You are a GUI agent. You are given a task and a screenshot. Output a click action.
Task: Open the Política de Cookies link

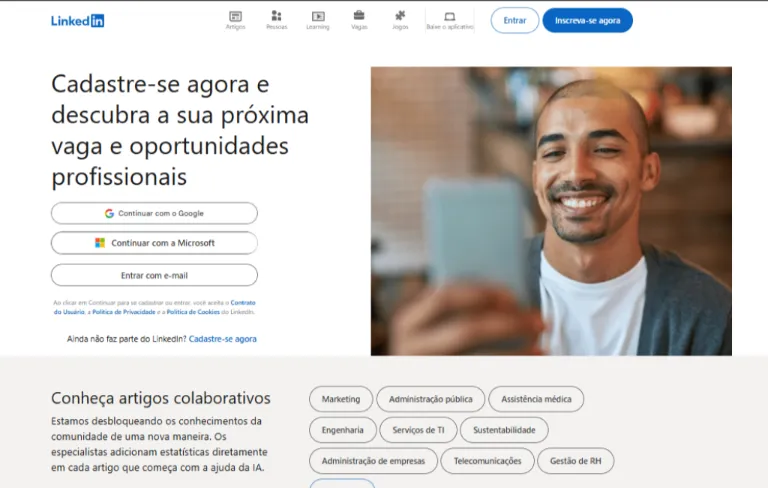[193, 312]
